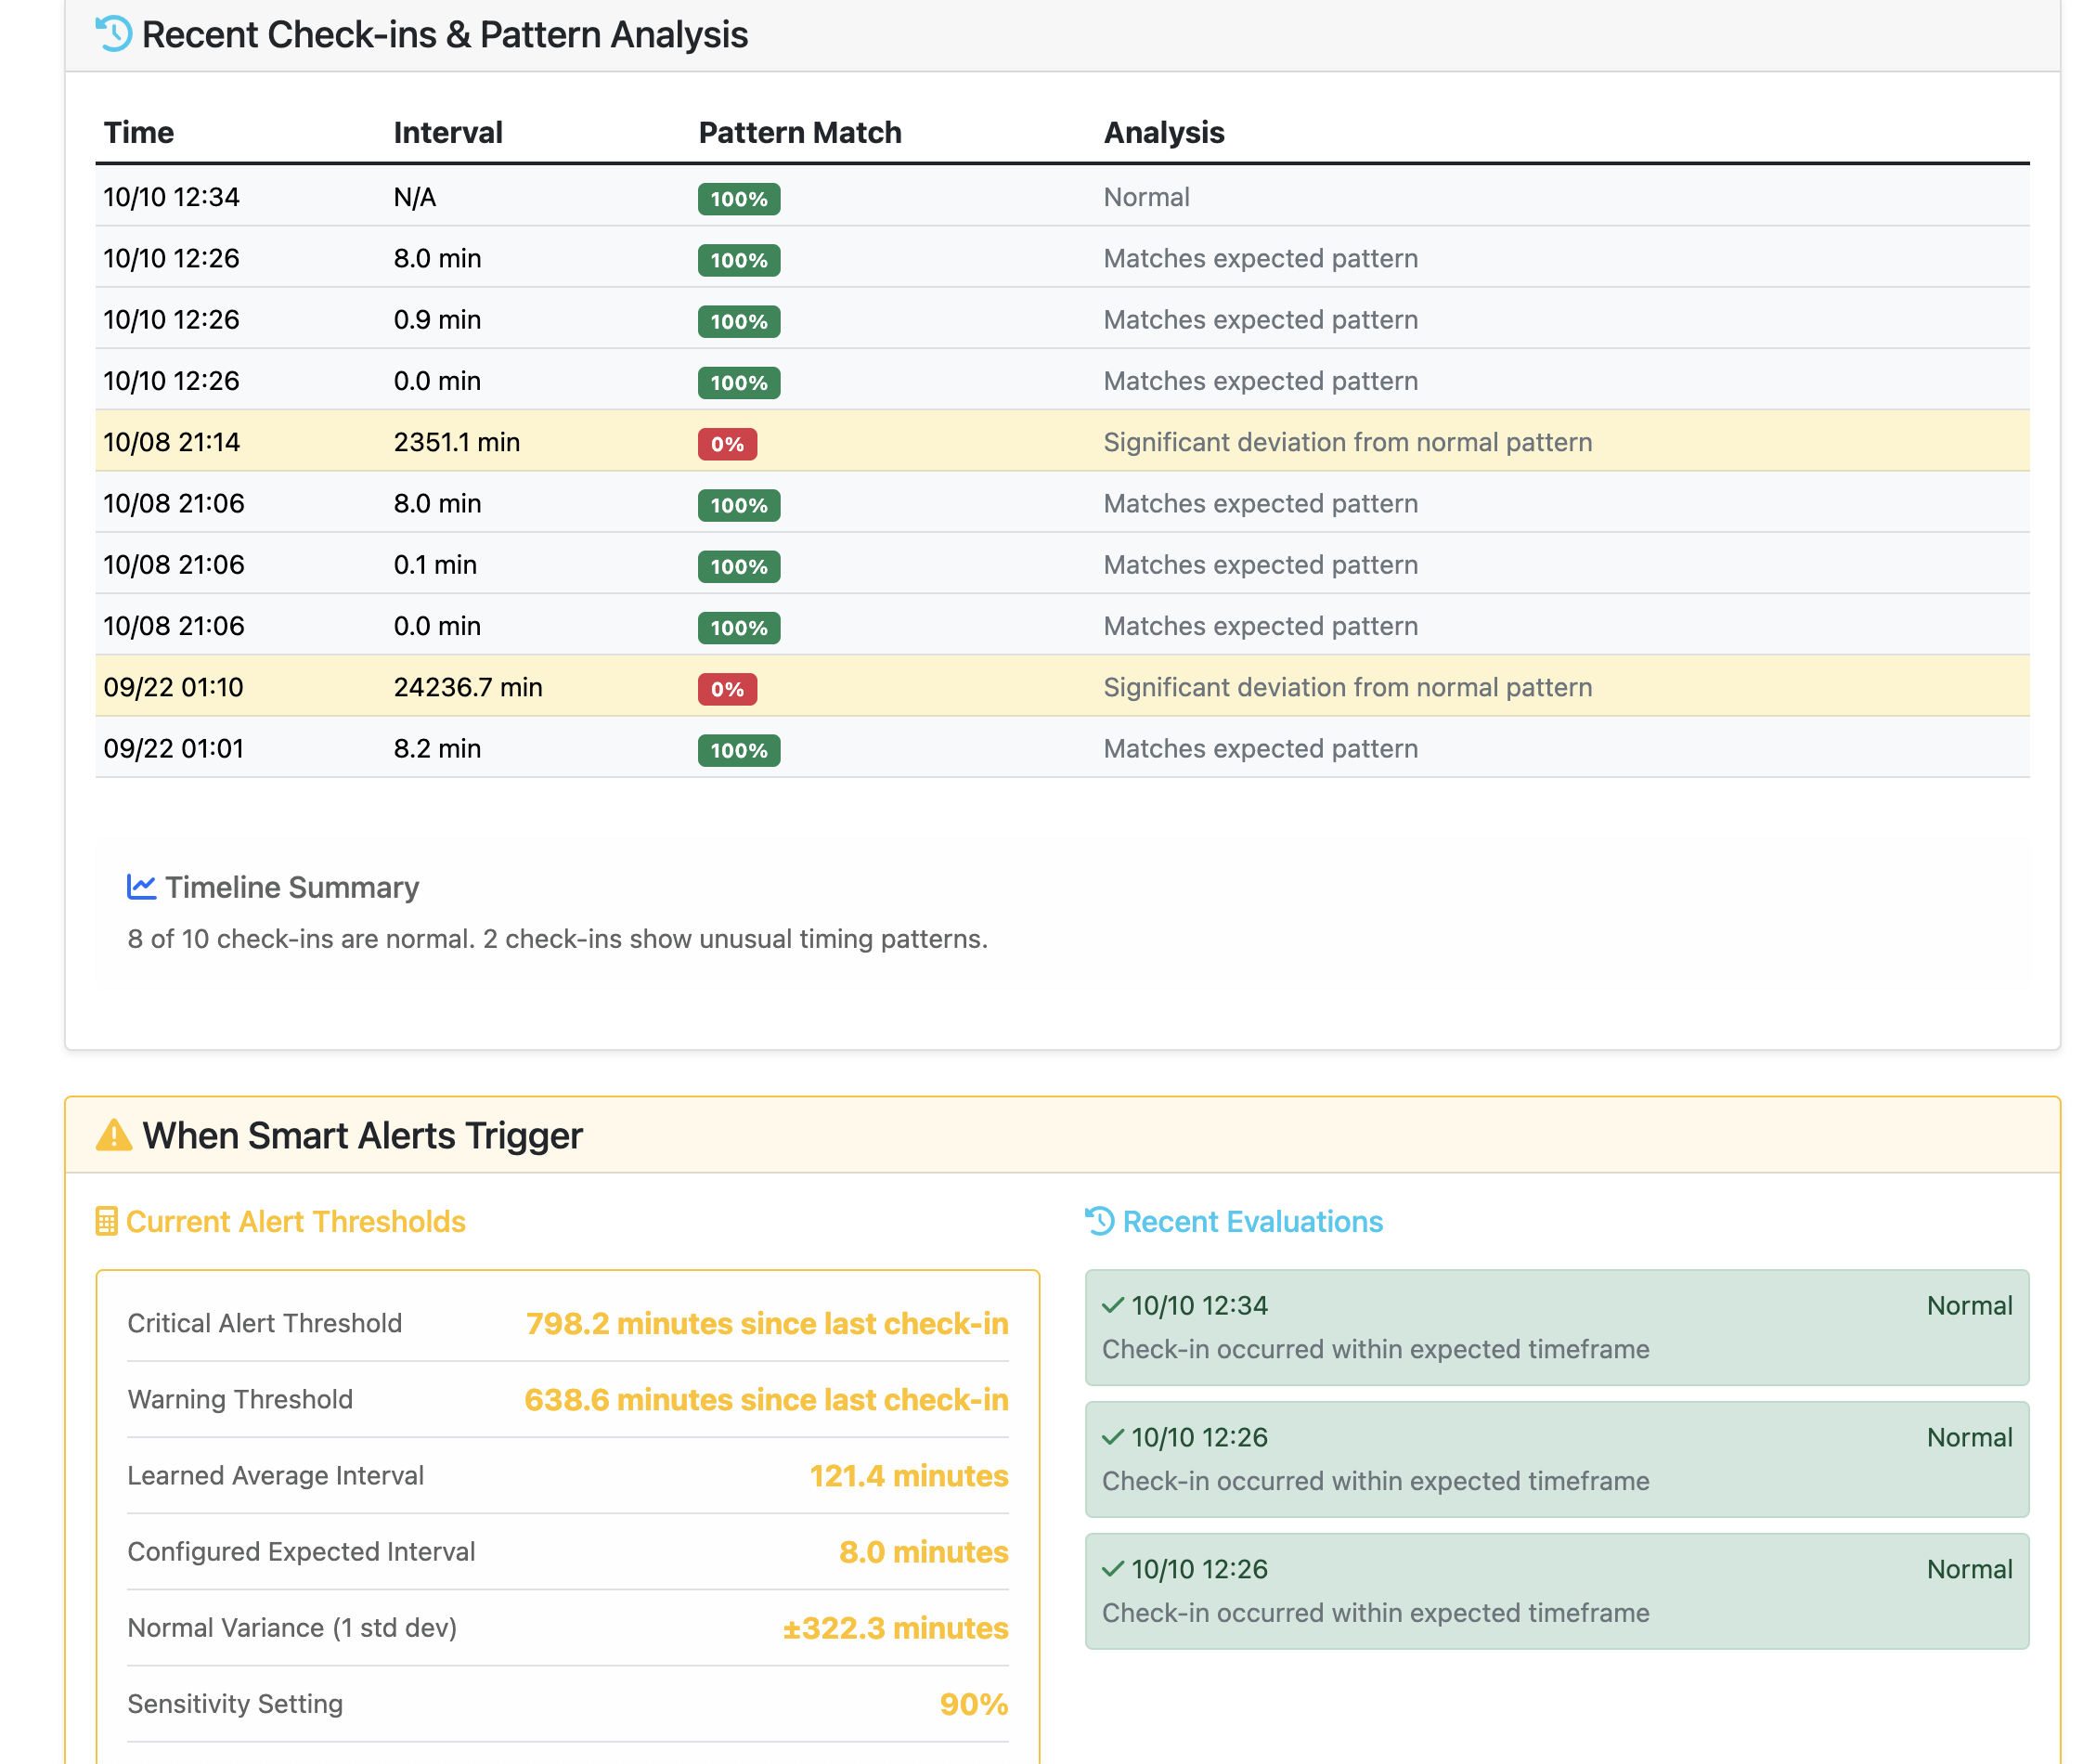Click the red 0% badge on 10/08 21:14 row
This screenshot has height=1764, width=2096.
point(727,443)
